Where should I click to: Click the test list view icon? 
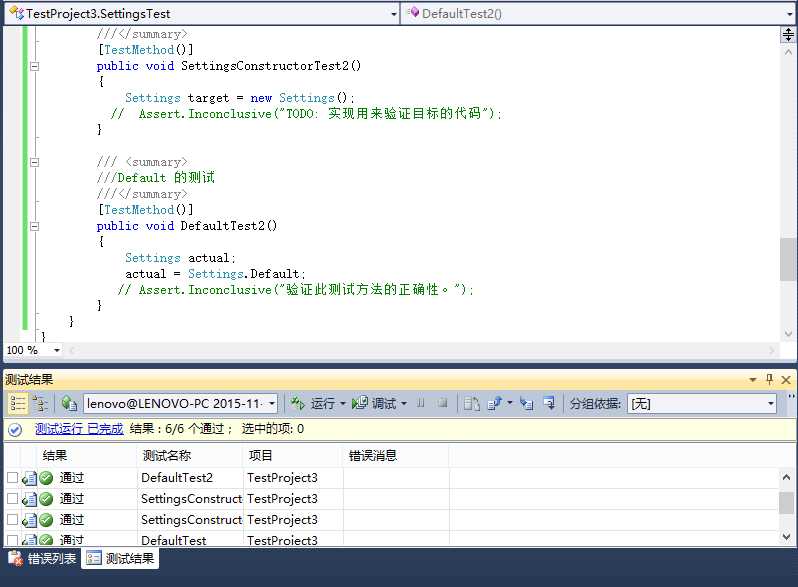(18, 404)
